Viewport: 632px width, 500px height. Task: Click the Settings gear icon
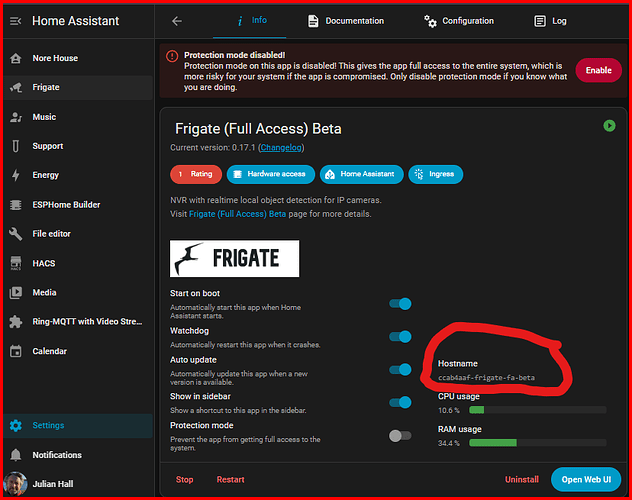coord(16,425)
